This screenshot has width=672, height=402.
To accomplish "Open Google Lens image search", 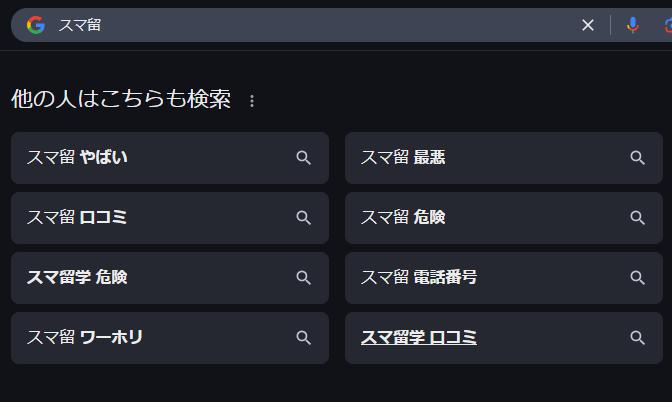I will (x=665, y=25).
